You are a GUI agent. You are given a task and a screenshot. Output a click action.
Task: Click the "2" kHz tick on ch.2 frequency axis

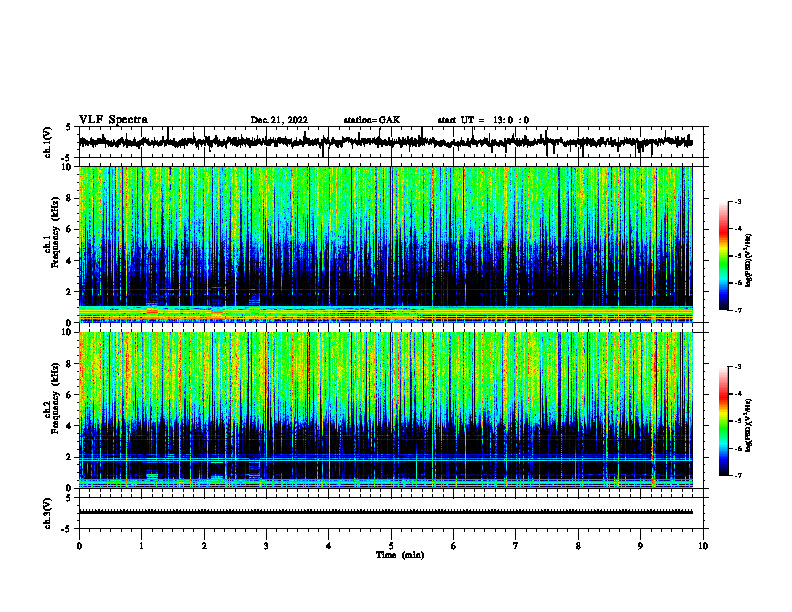coord(69,457)
